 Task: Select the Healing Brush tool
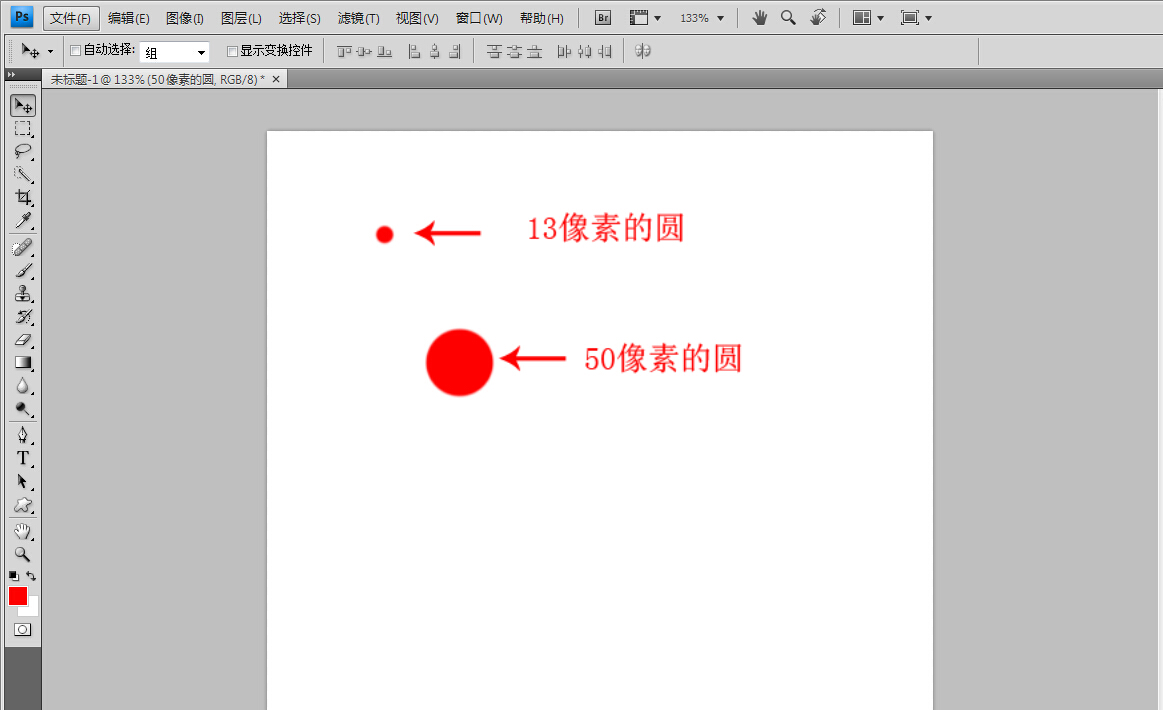(23, 247)
